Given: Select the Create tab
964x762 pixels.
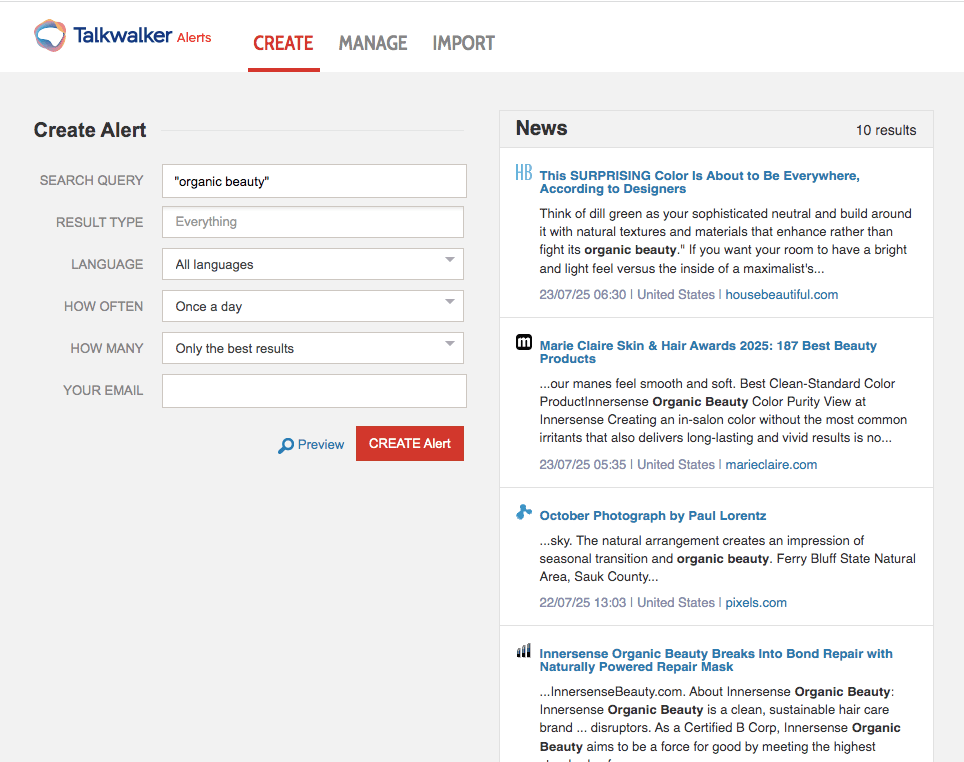Looking at the screenshot, I should tap(283, 43).
